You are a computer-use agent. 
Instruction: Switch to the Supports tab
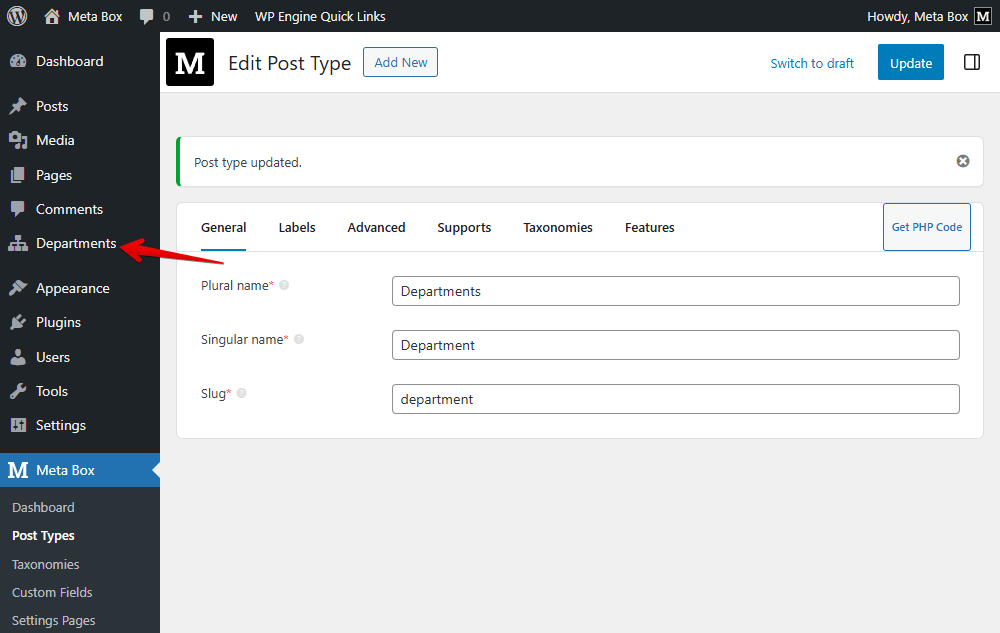464,228
